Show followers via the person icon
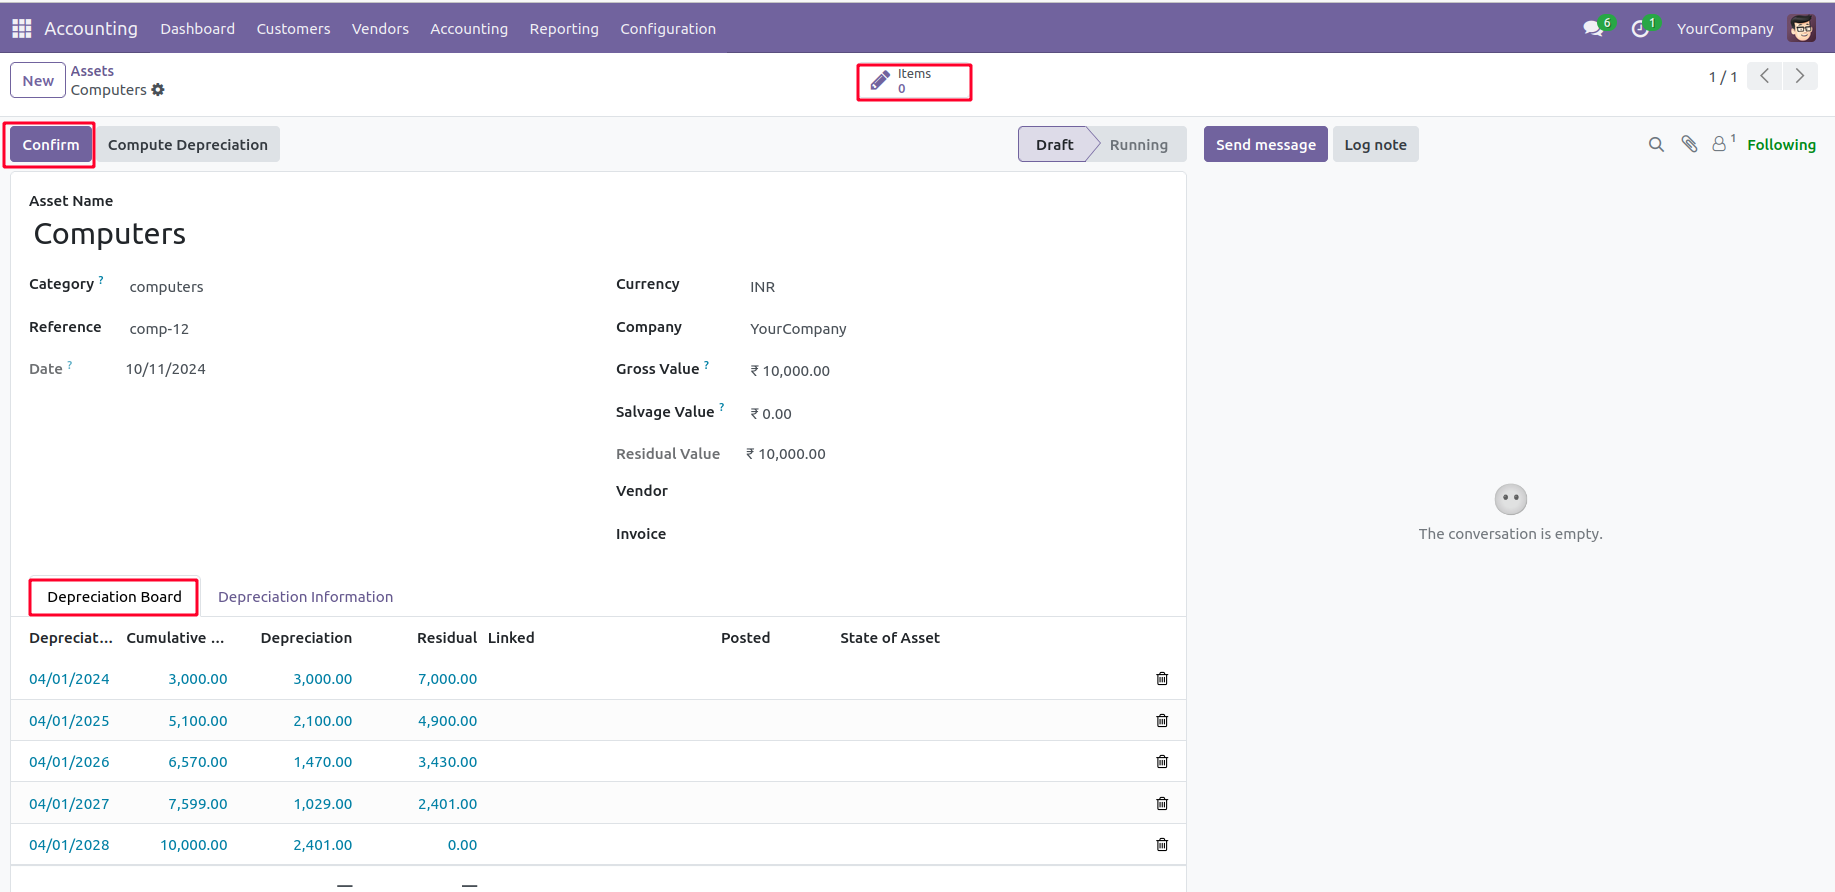 coord(1719,145)
